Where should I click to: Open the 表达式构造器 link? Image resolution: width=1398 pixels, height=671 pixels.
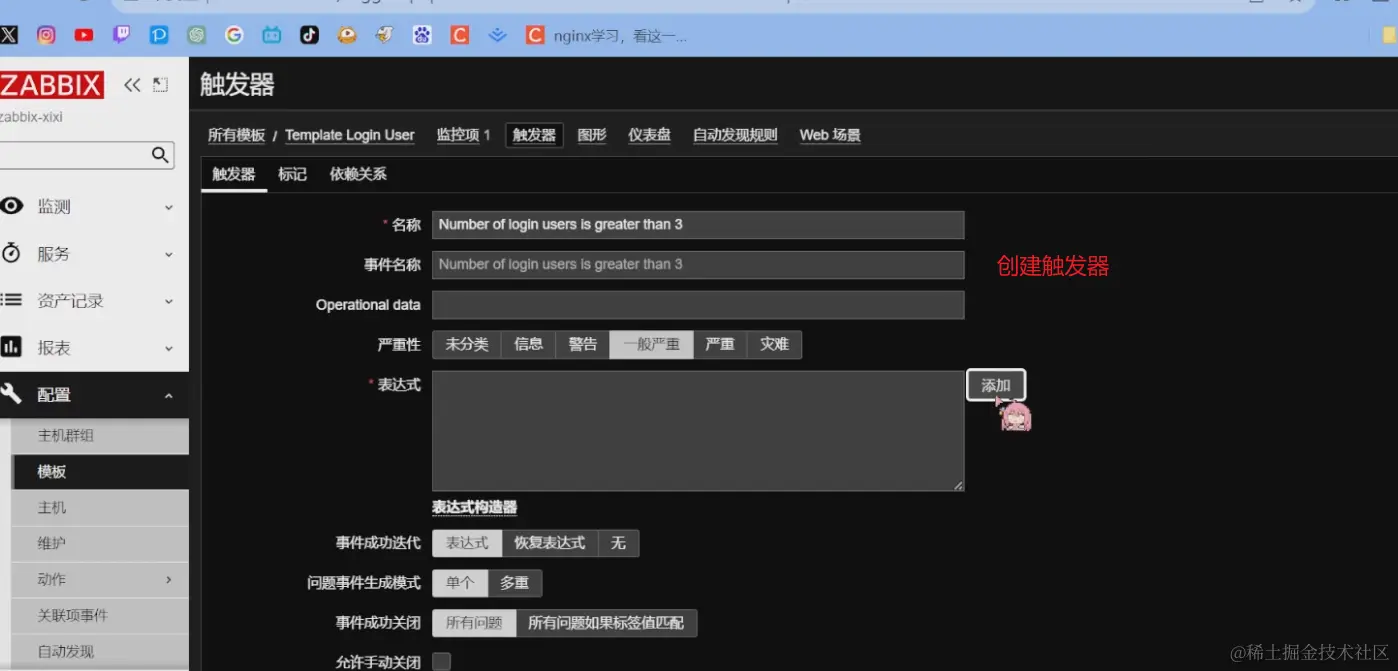474,508
